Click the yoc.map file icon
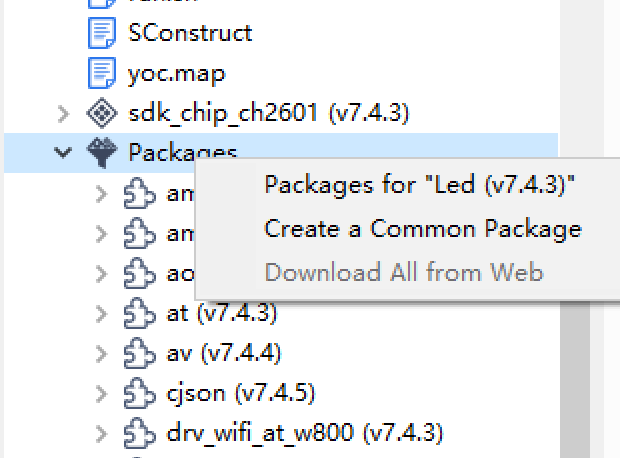 [102, 73]
